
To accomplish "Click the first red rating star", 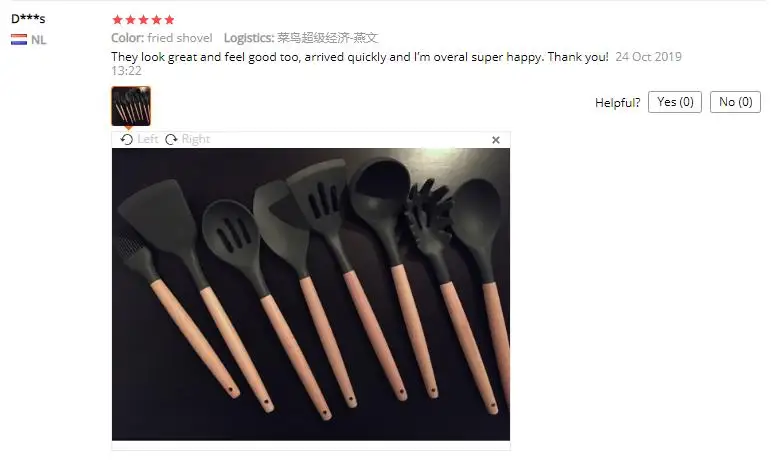I will click(118, 19).
